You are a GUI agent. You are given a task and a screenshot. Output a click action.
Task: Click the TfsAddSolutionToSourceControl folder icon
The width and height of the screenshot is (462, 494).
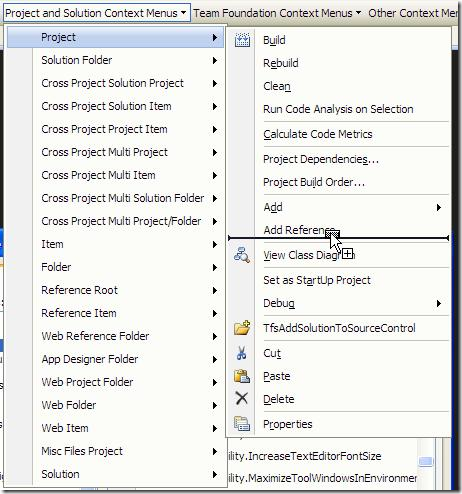point(242,328)
